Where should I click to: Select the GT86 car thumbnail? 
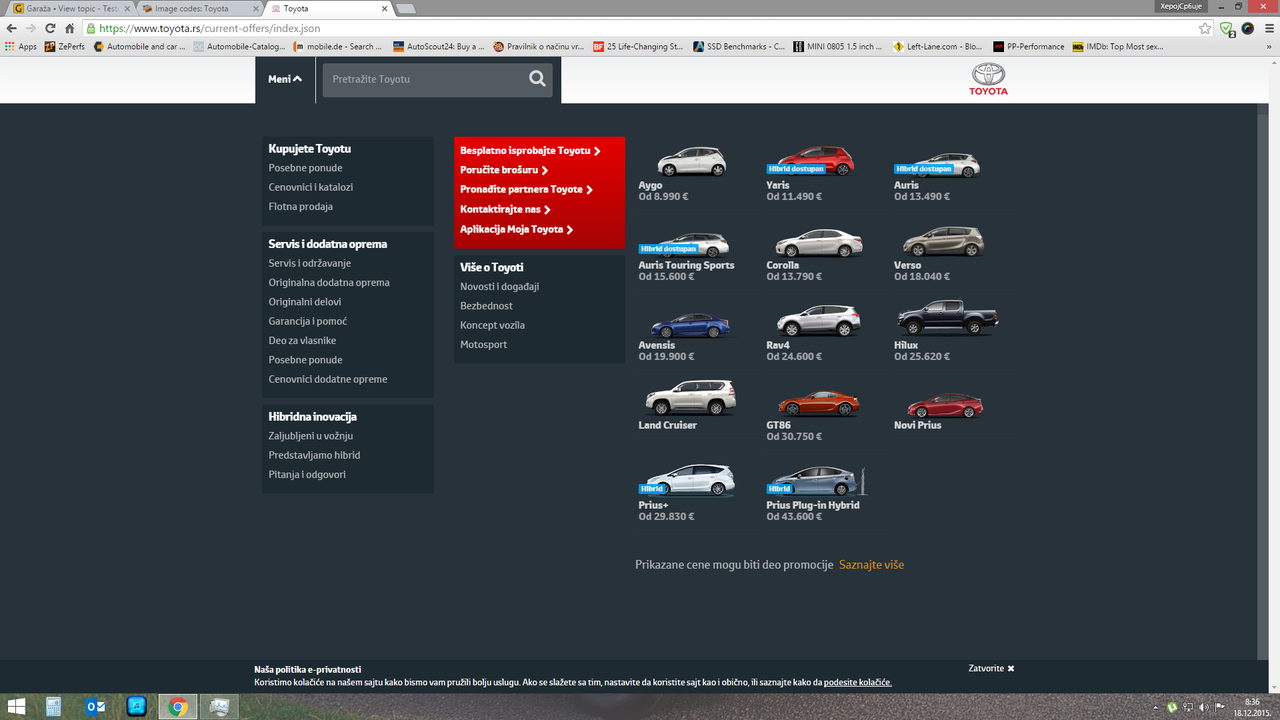pos(819,403)
